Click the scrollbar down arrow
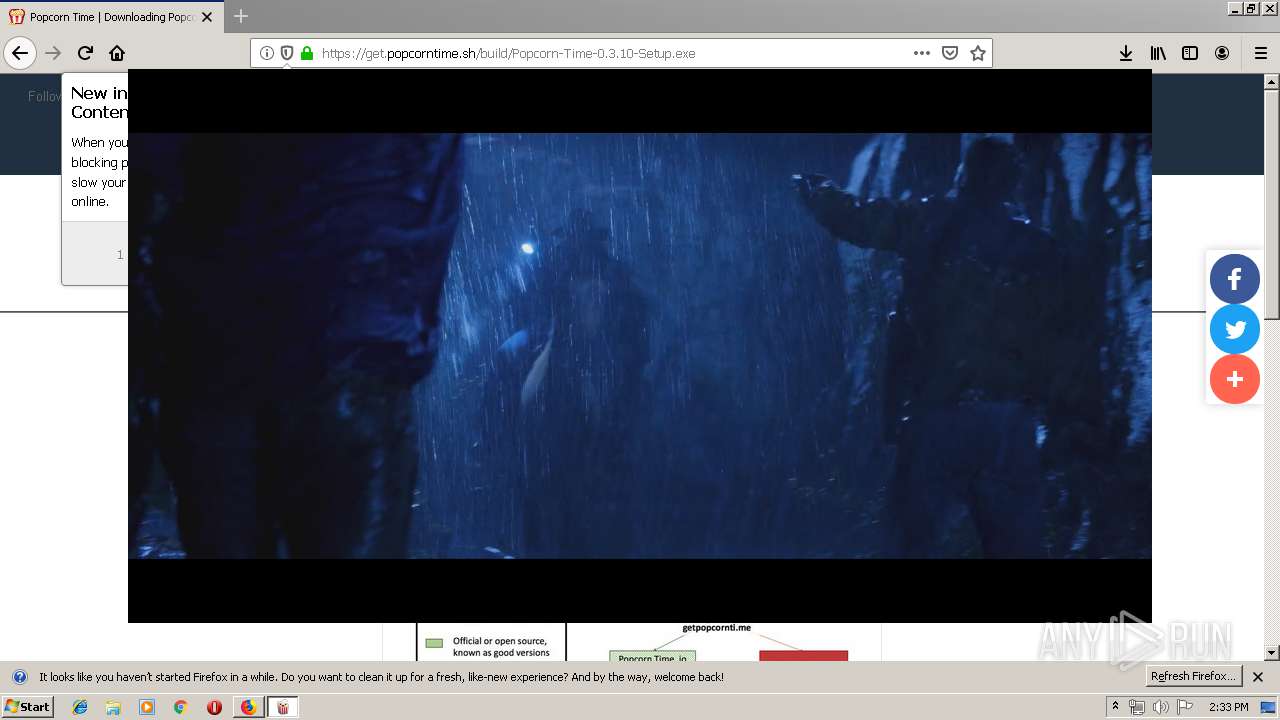1280x720 pixels. point(1271,653)
